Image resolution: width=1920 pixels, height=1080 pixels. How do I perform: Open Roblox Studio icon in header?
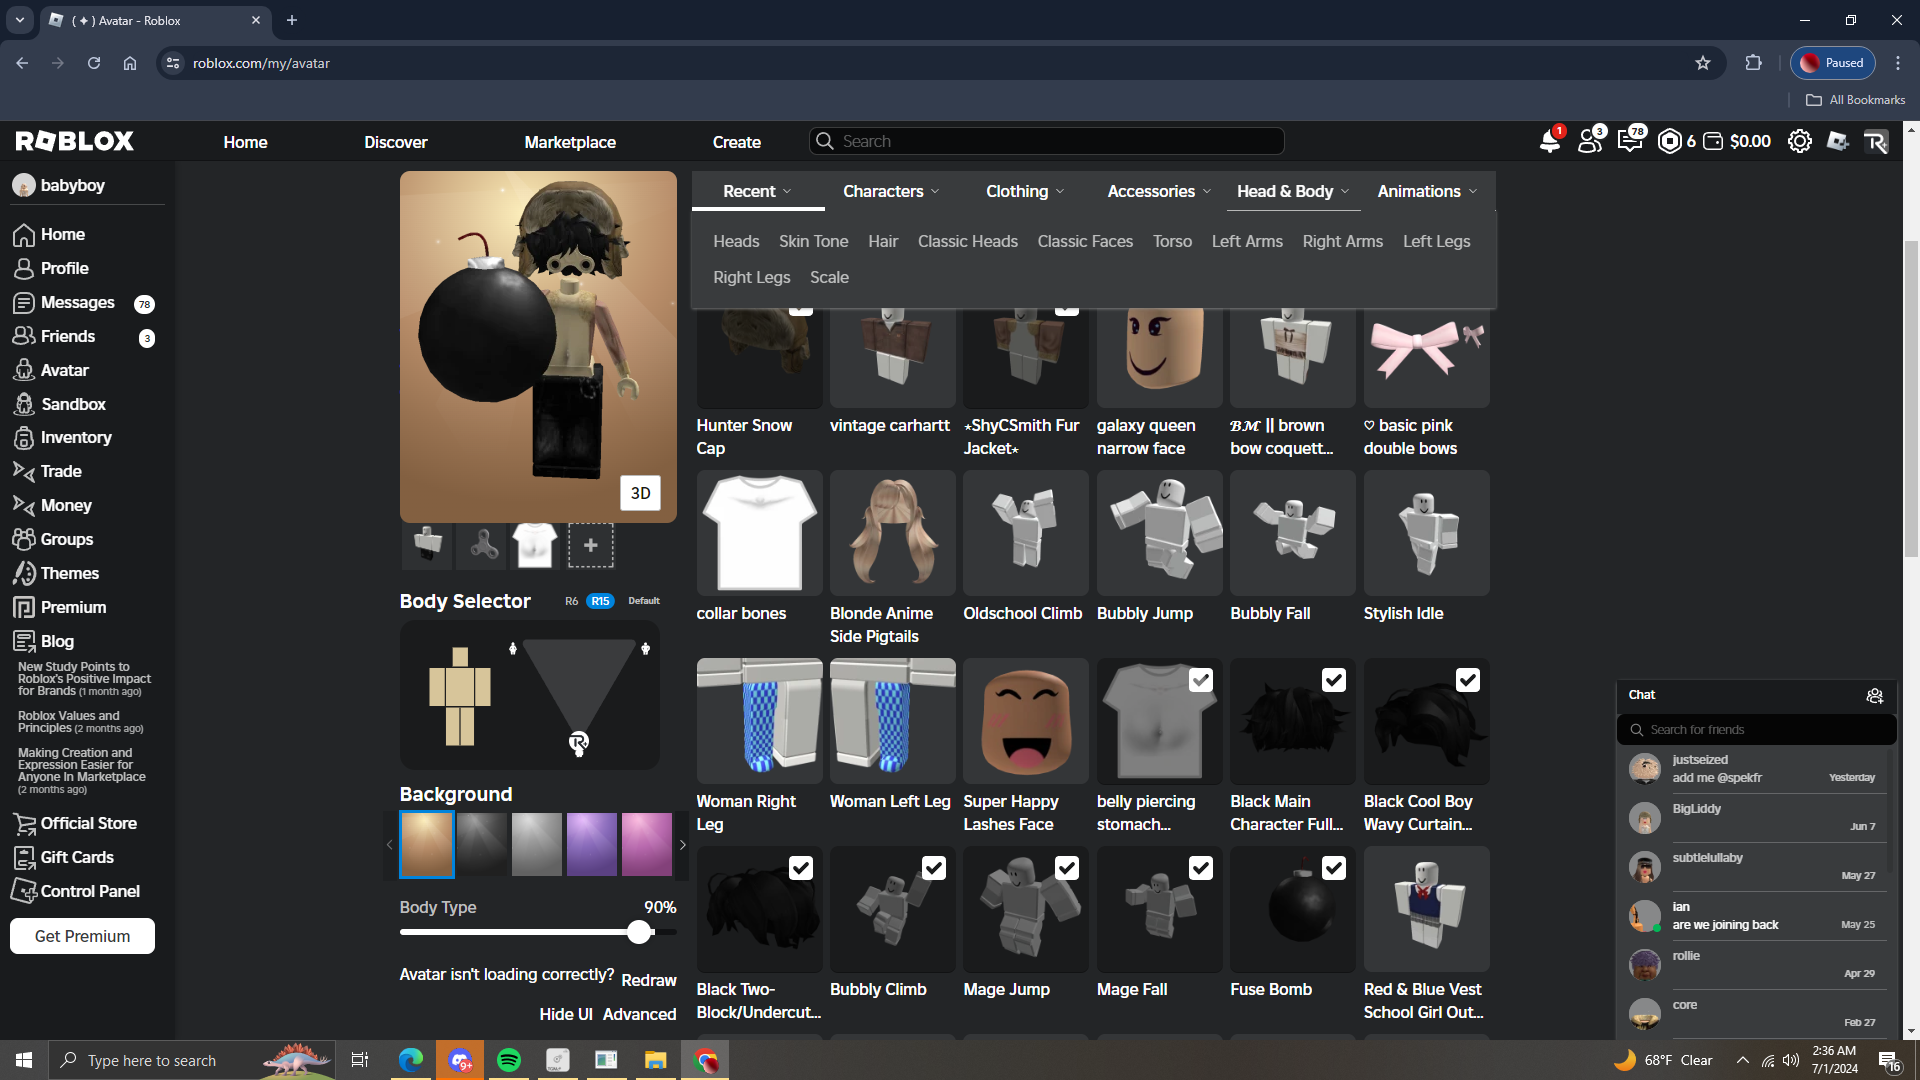coord(1838,142)
